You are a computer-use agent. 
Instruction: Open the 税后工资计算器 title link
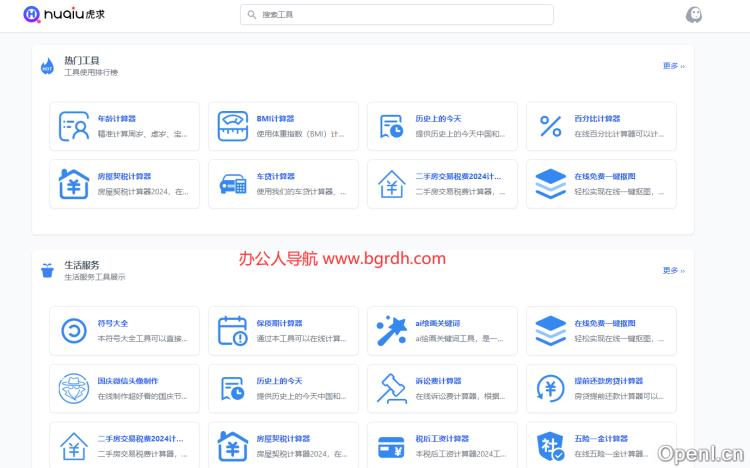(442, 438)
